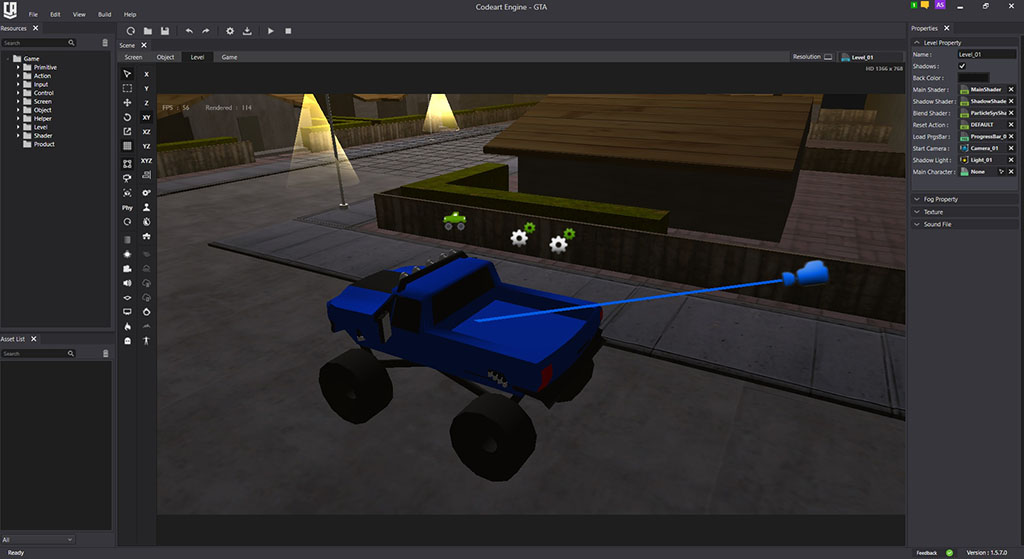Expand the Fog Property section
The image size is (1024, 559).
click(x=940, y=199)
